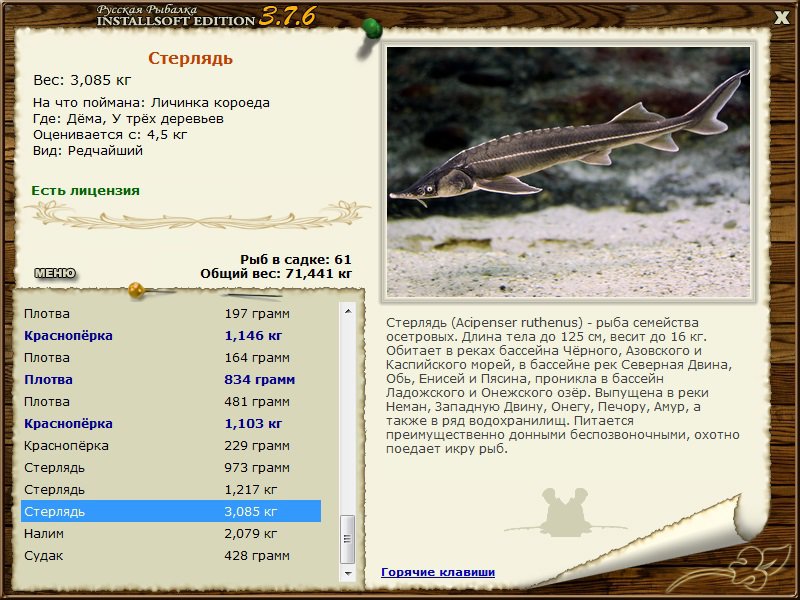
Task: Click the Личинка короеда bait line
Action: click(152, 103)
